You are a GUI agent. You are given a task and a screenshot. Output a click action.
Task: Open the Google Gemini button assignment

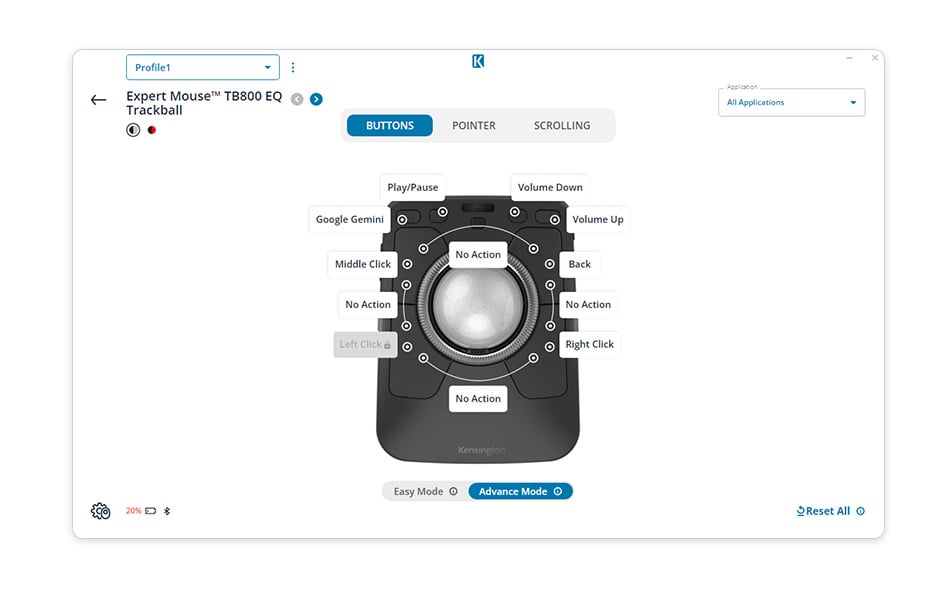[350, 219]
